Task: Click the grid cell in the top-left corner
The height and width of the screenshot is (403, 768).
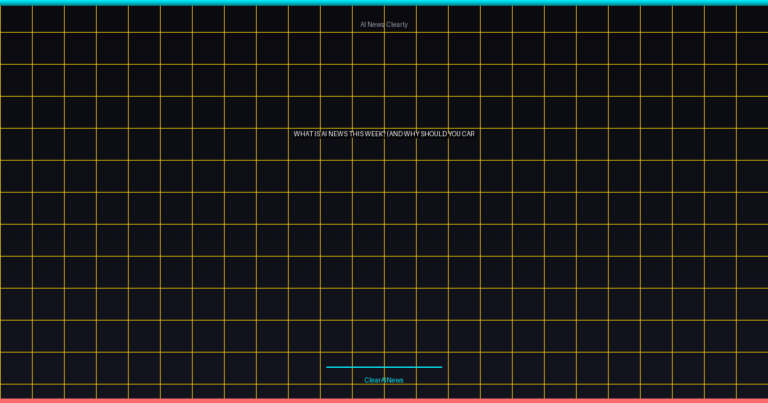Action: (16, 19)
